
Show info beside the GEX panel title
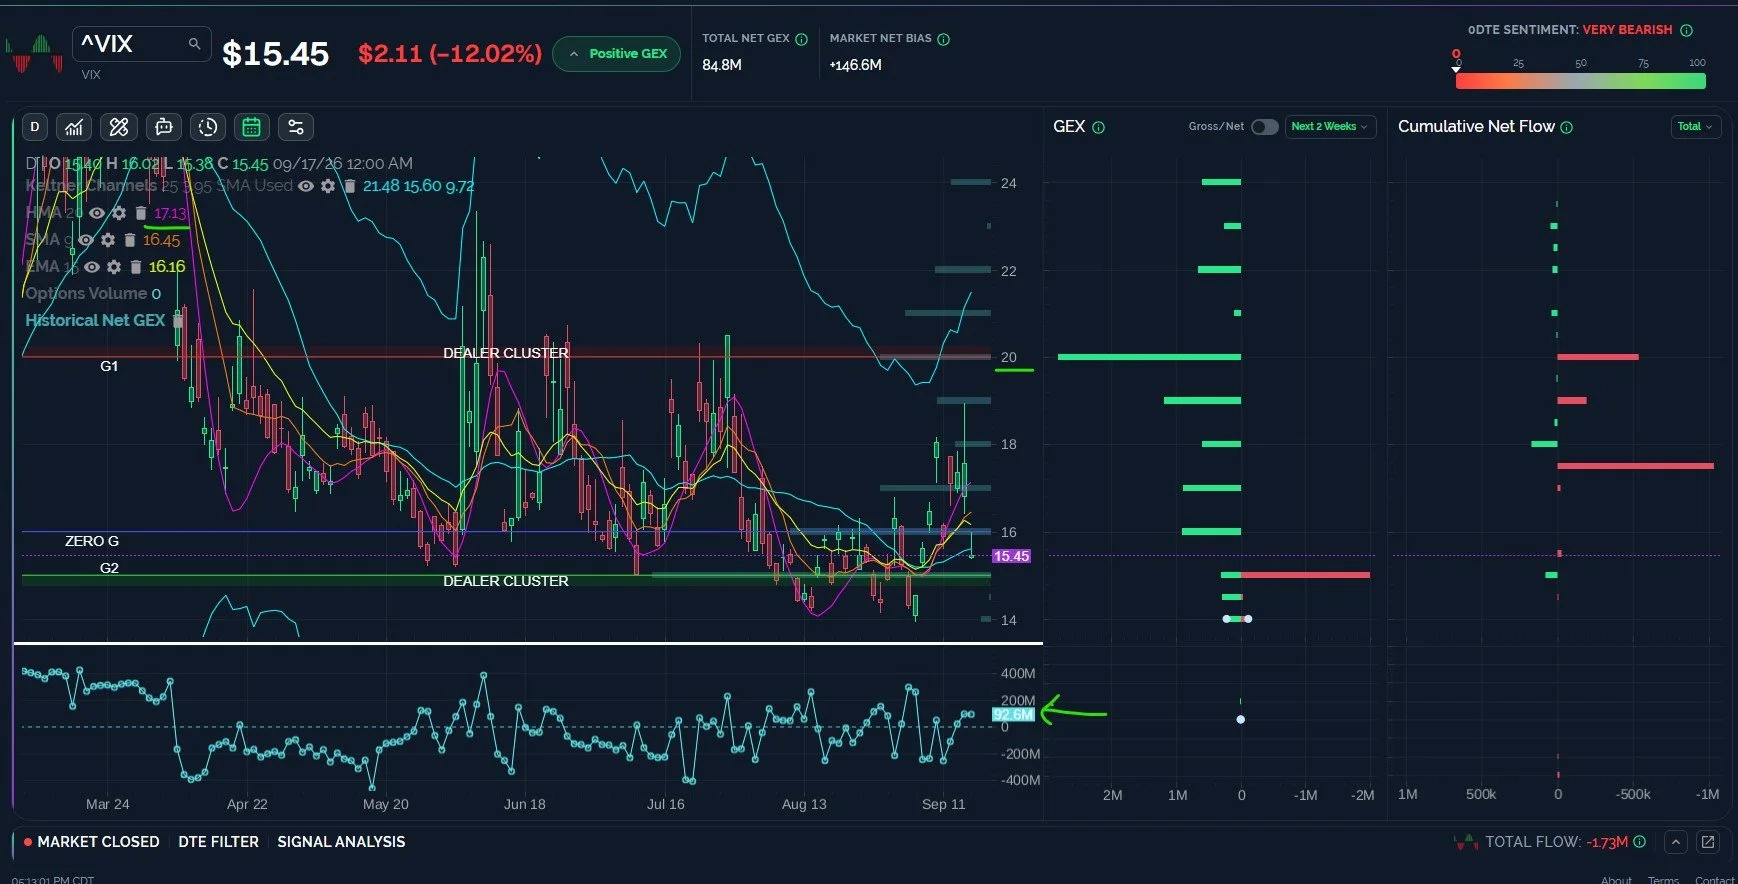coord(1098,127)
